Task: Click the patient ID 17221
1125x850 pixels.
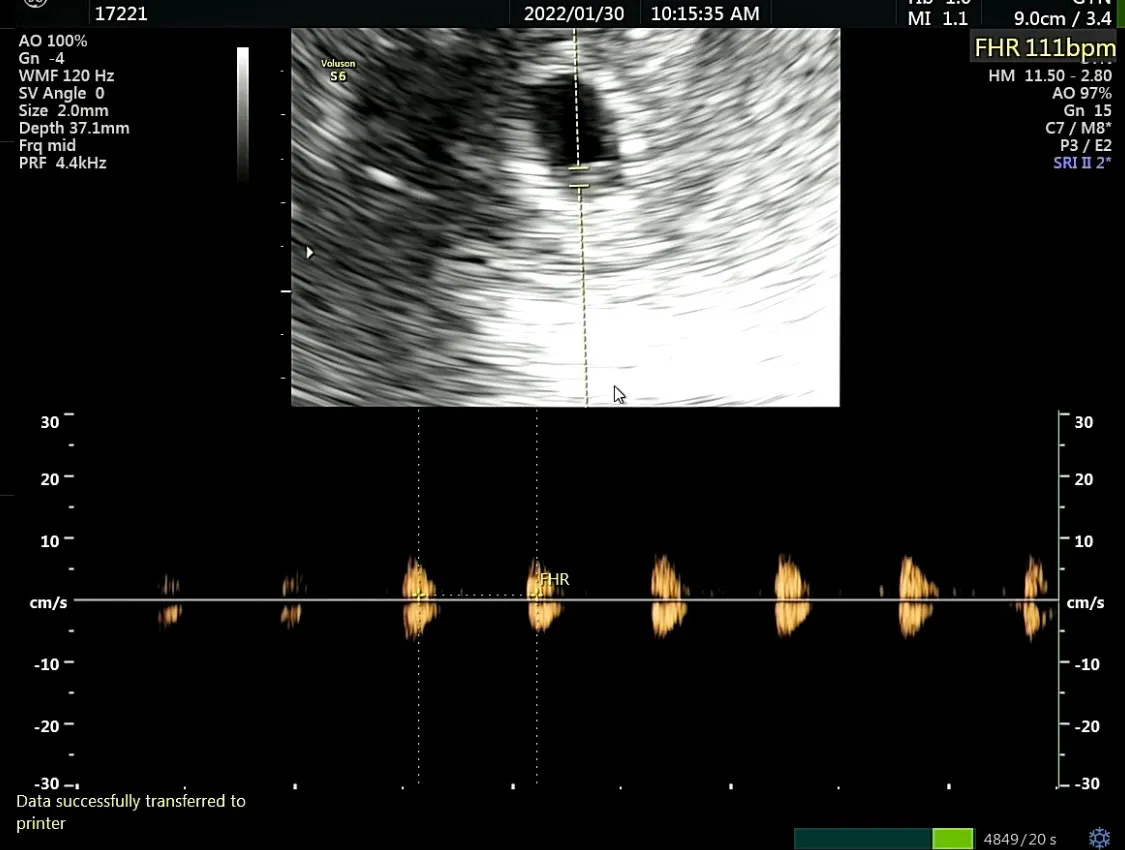Action: (x=121, y=14)
